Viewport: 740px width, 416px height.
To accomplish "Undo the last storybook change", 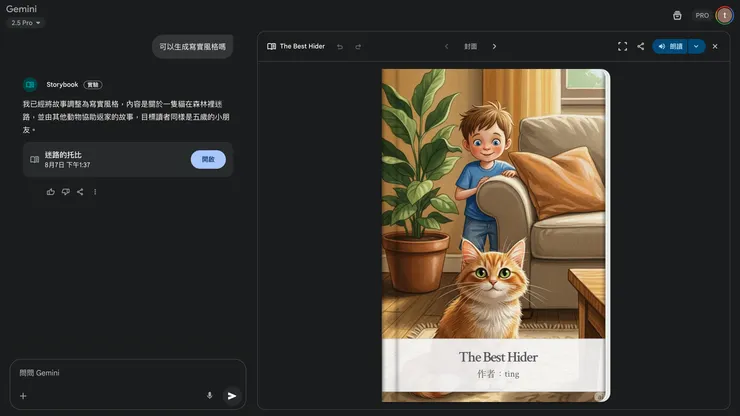I will (340, 46).
